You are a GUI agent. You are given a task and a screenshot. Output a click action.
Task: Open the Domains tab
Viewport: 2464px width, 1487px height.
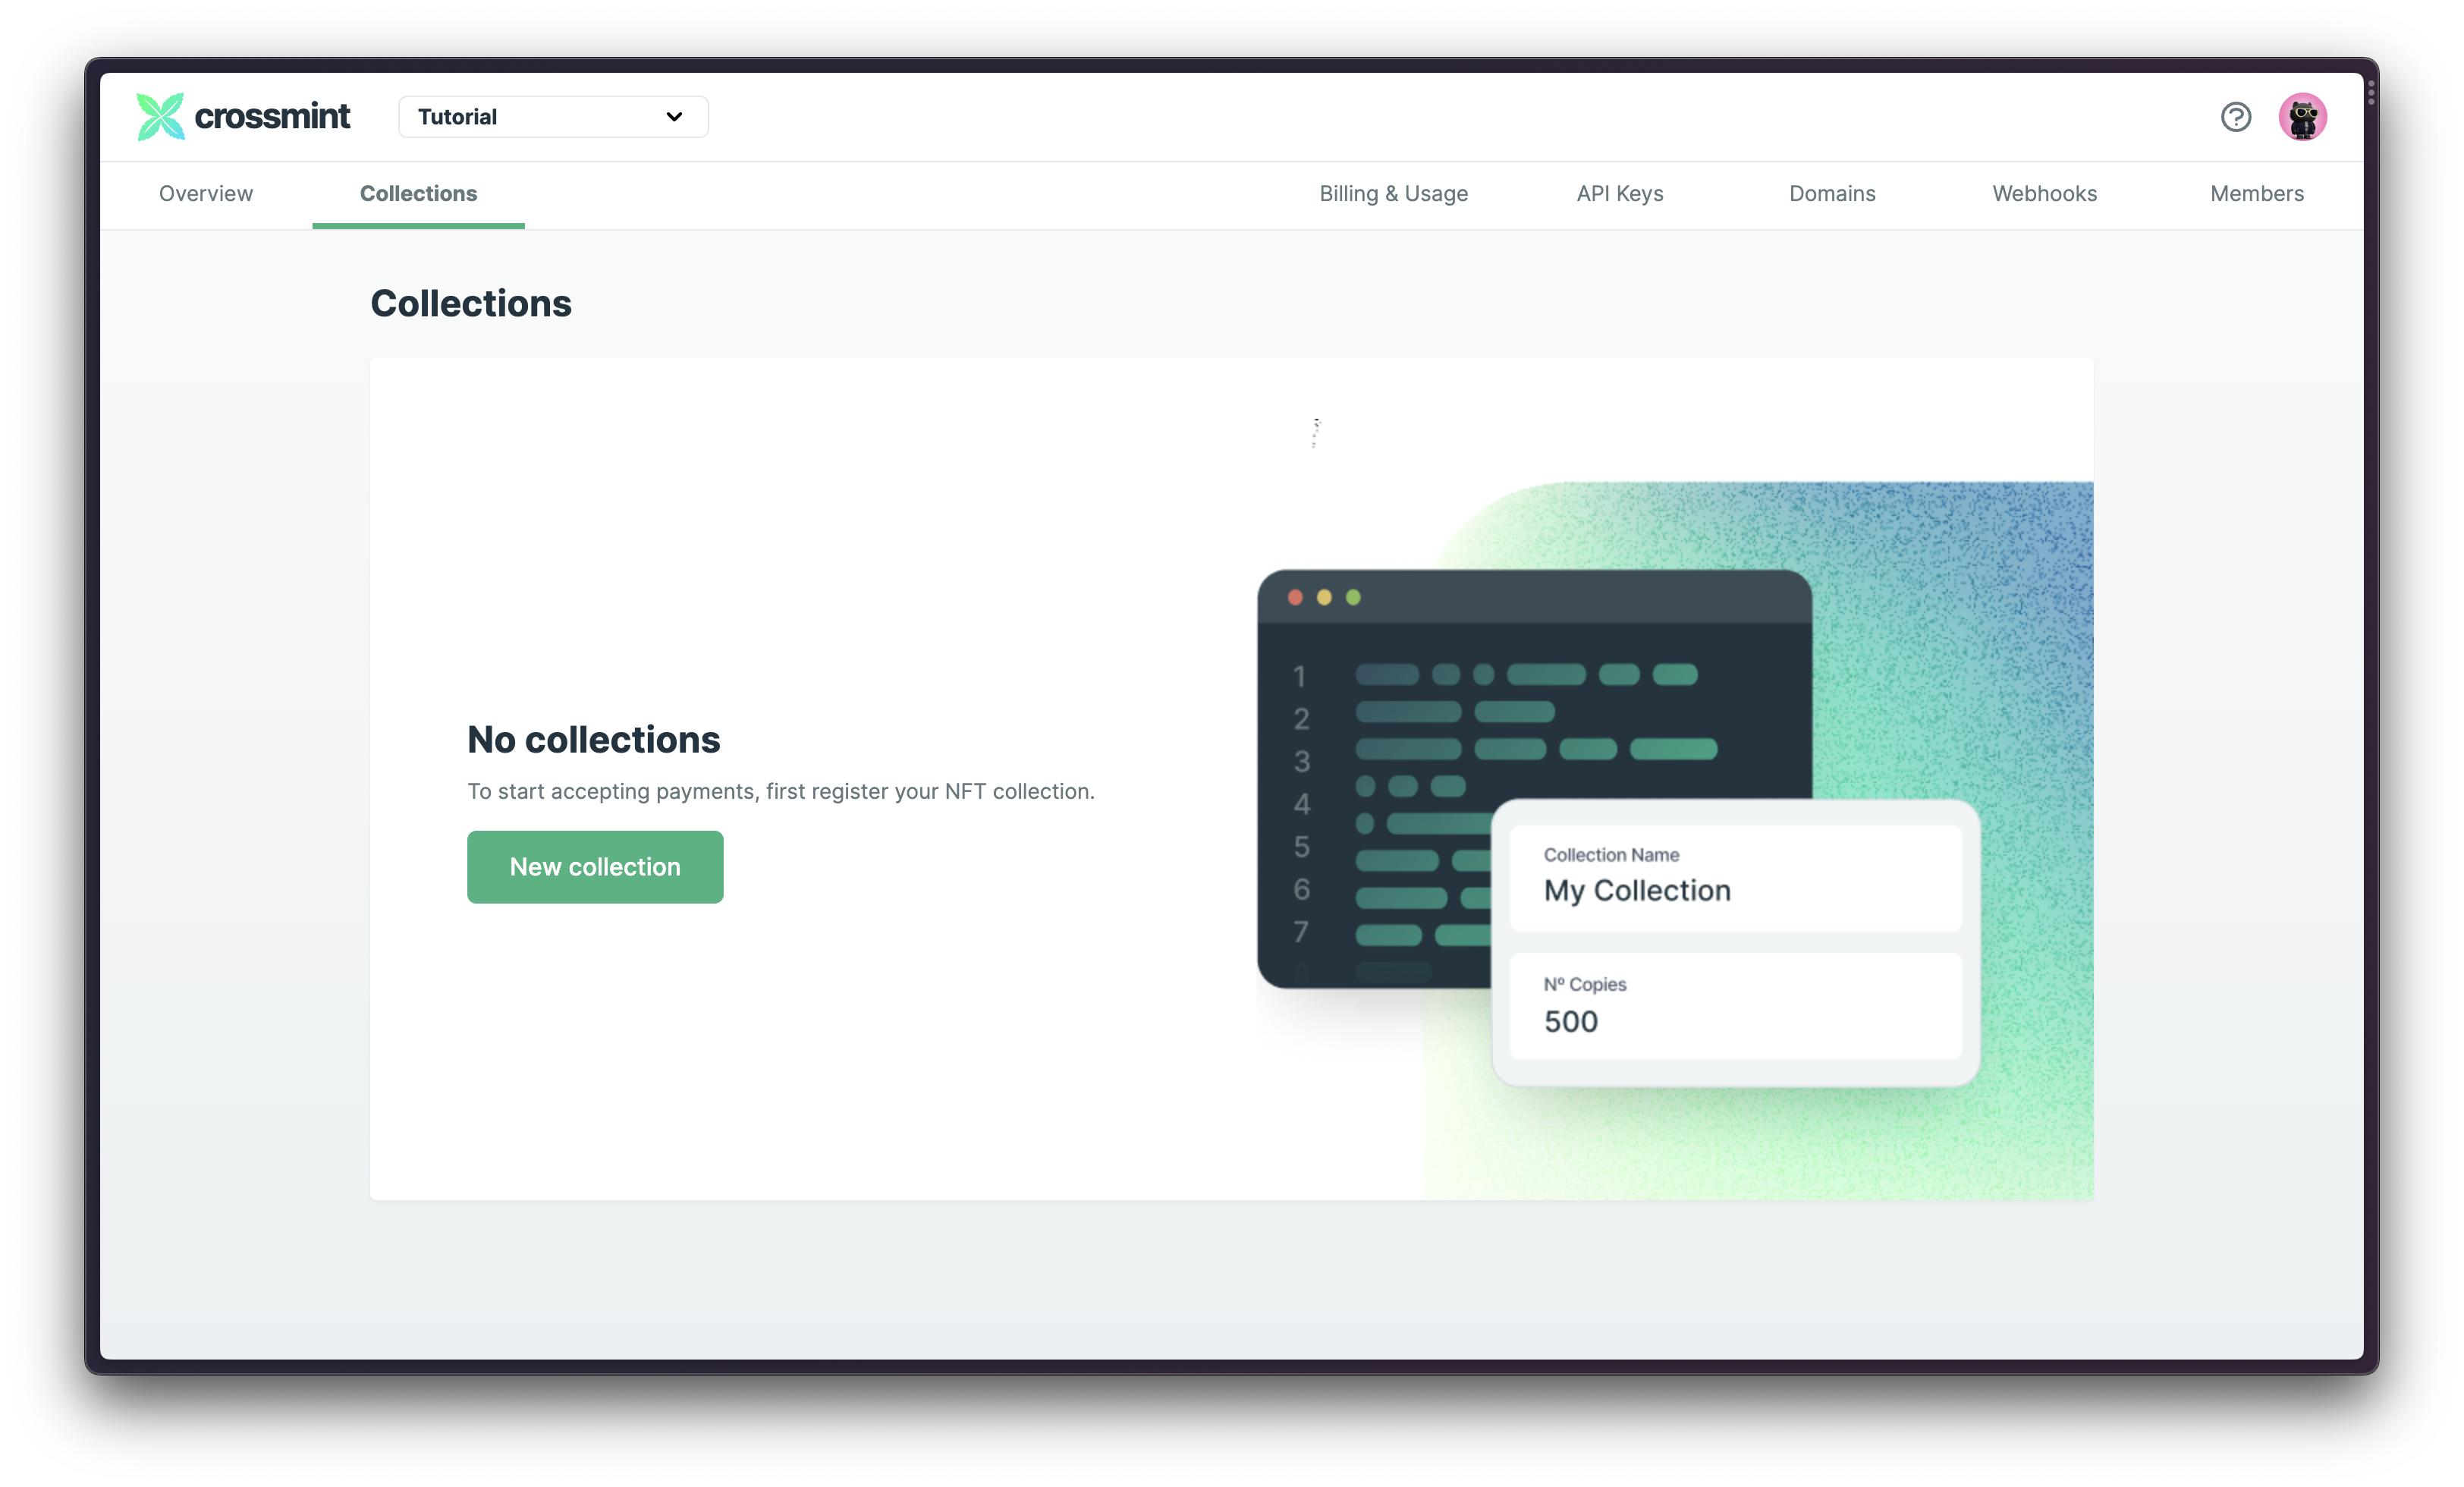(1832, 194)
